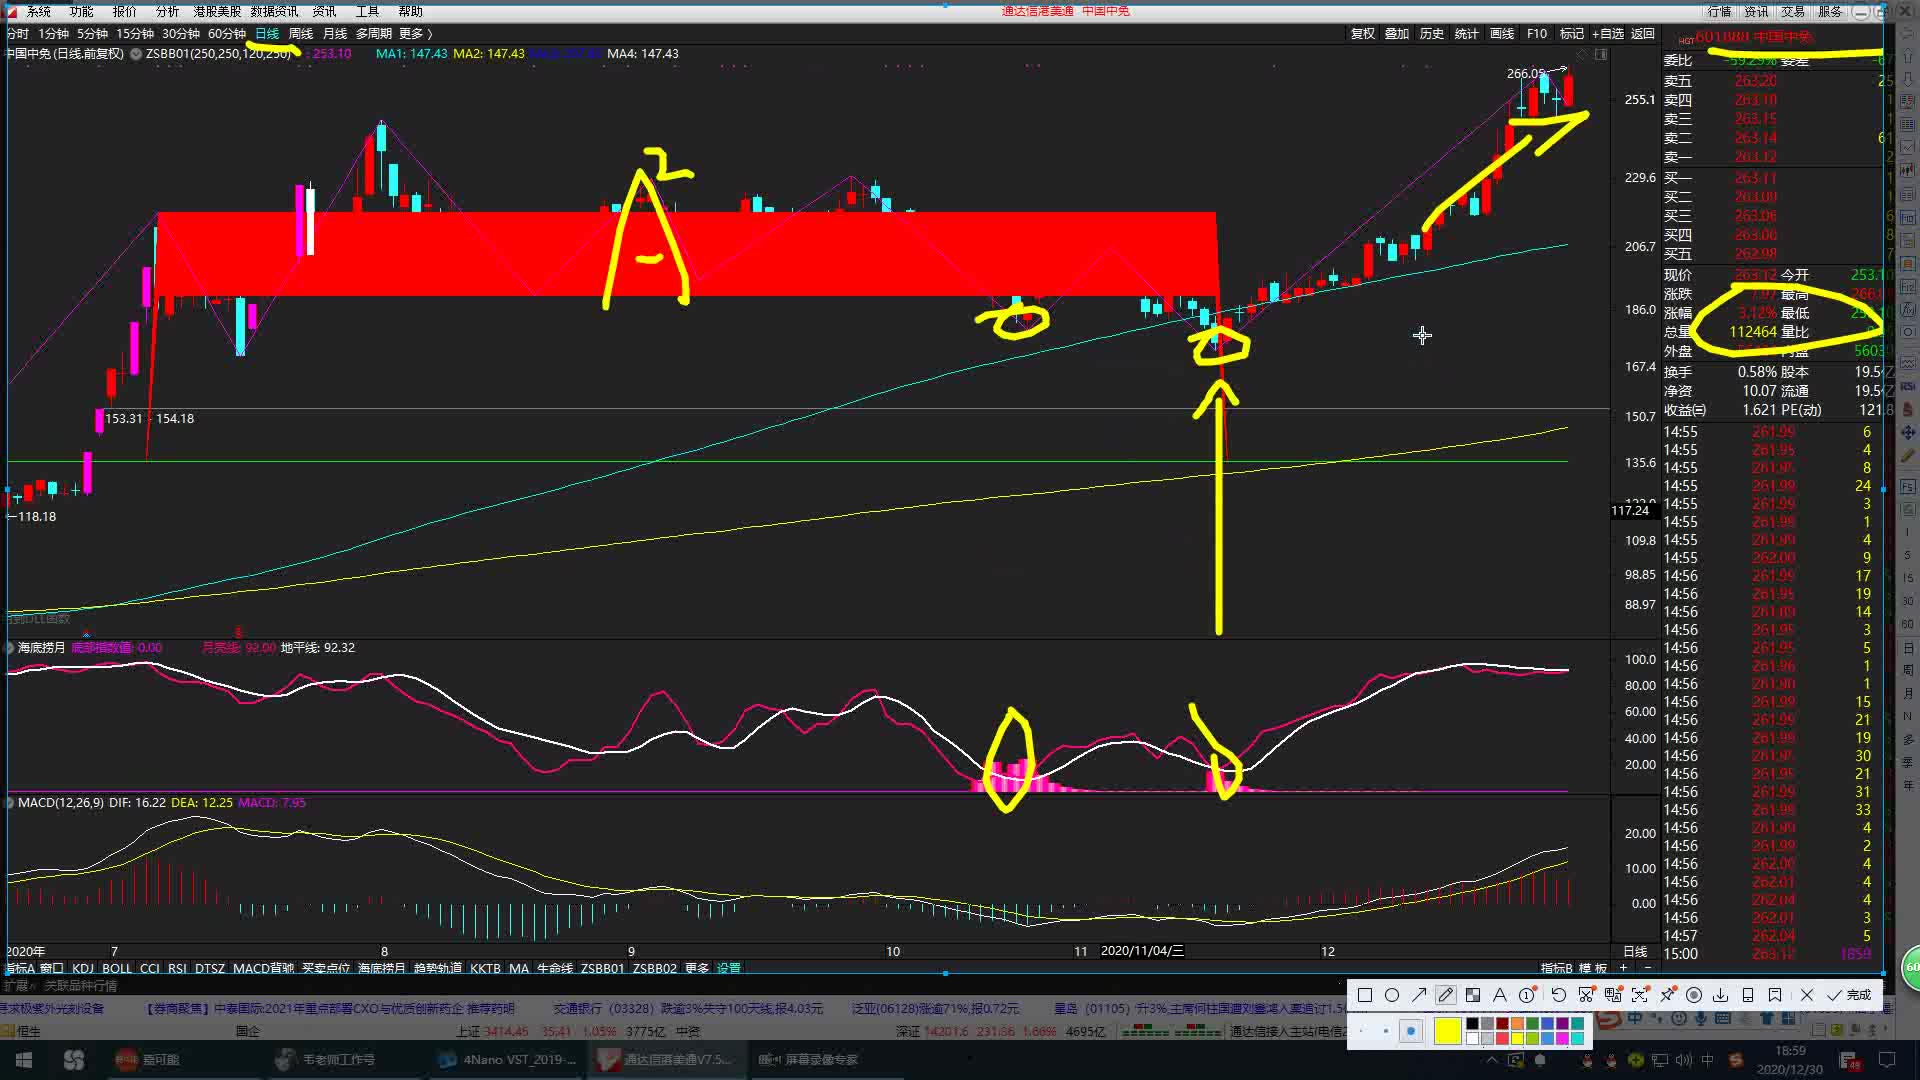
Task: Open the Windows Start menu
Action: pyautogui.click(x=24, y=1060)
